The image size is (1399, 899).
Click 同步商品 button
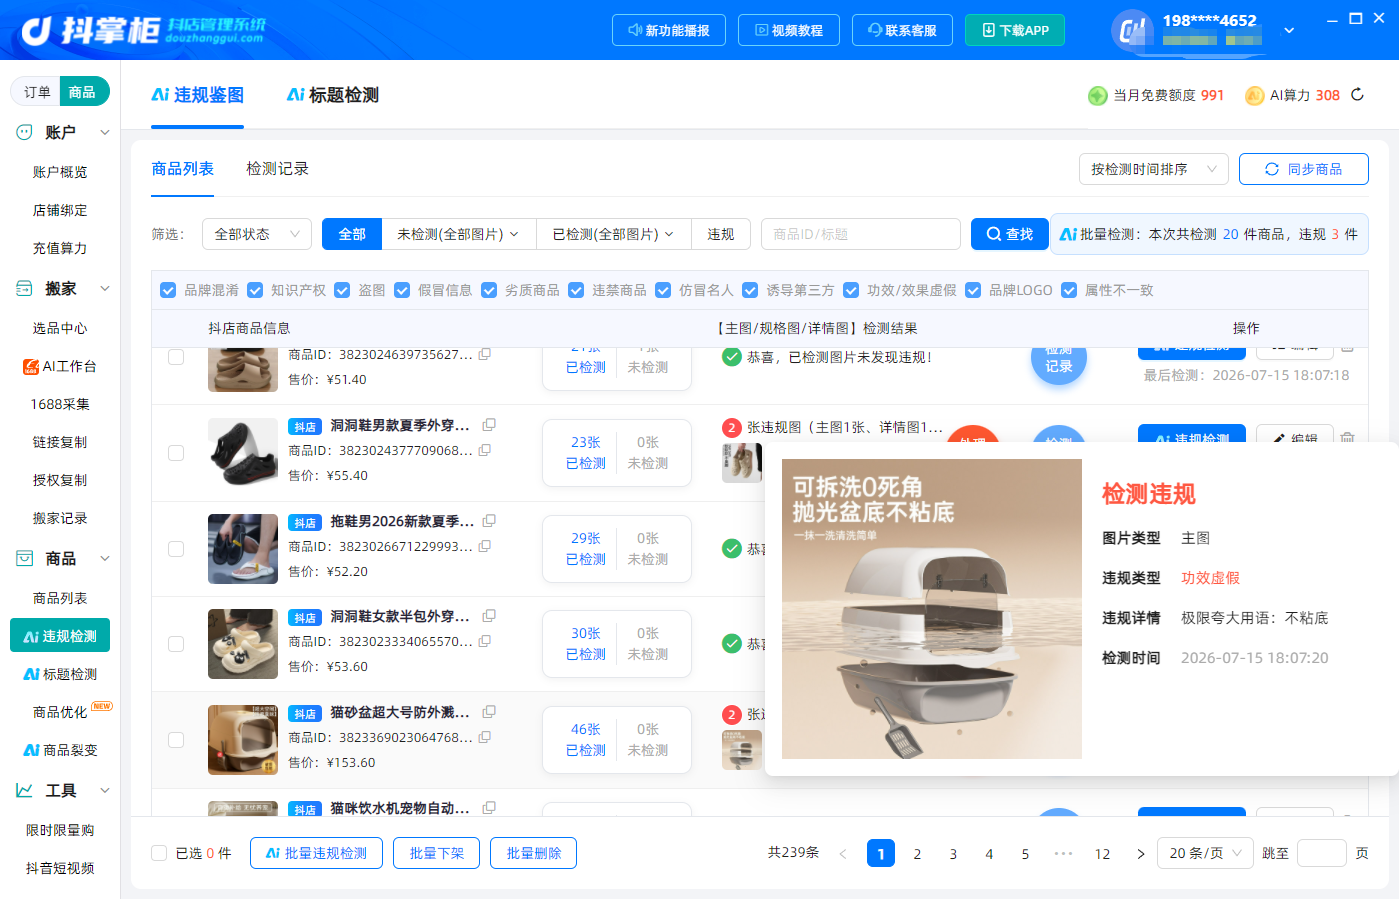(1304, 169)
